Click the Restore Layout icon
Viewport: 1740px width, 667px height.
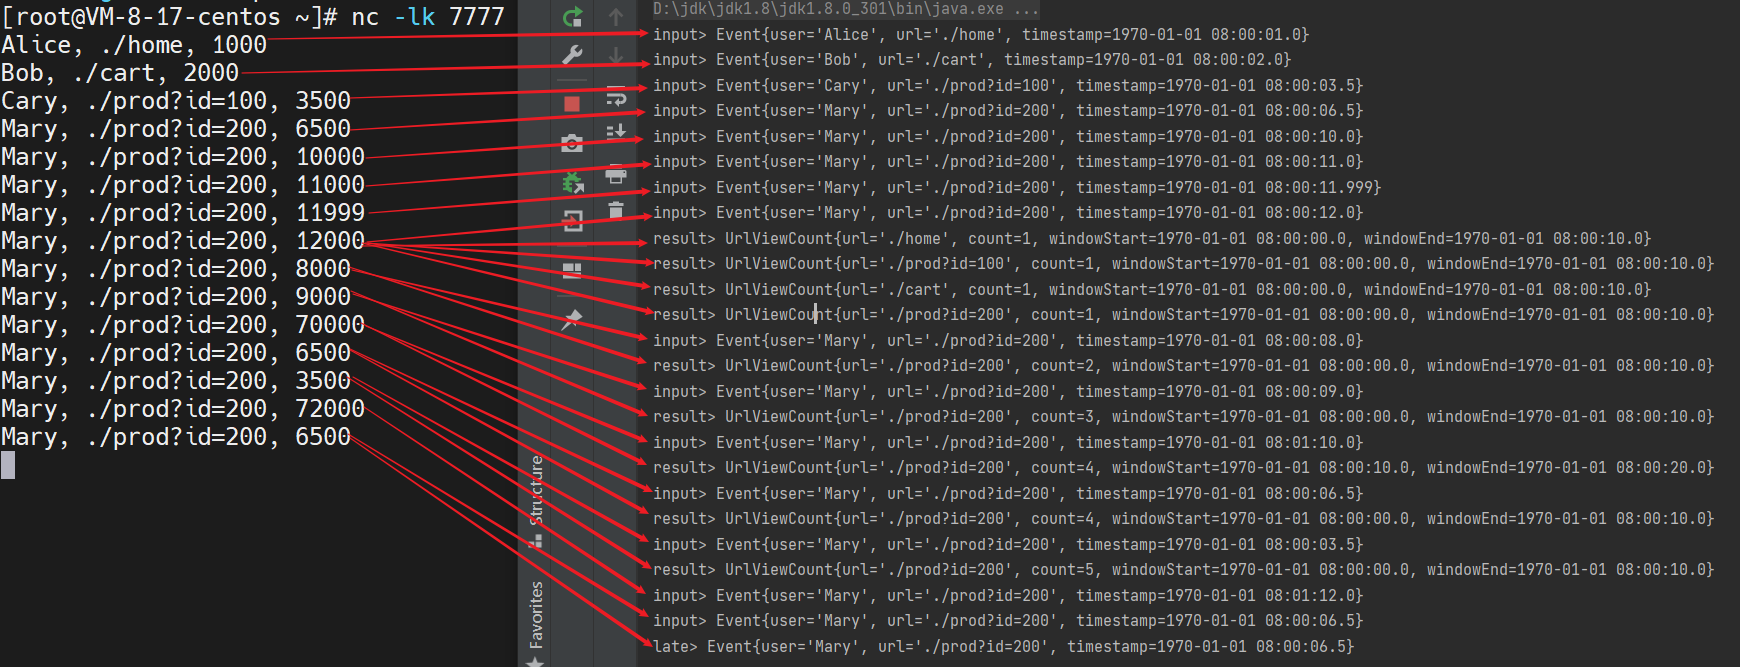tap(572, 270)
